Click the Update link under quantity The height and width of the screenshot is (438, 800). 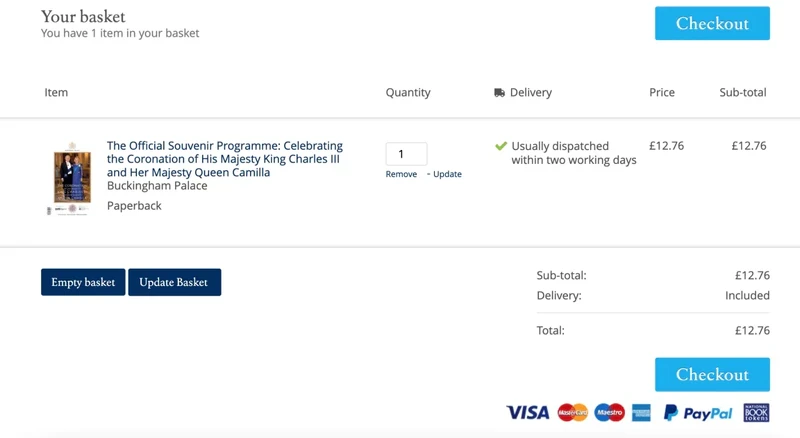(x=447, y=174)
